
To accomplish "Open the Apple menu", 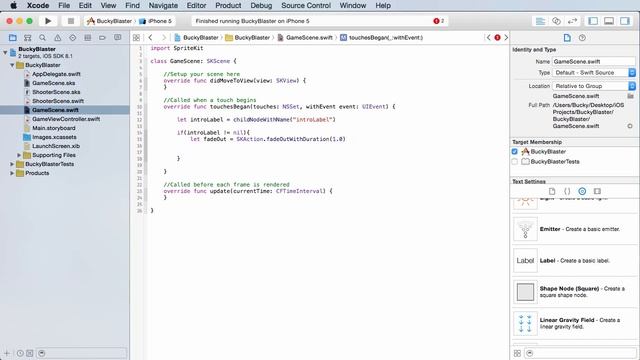I will point(13,5).
